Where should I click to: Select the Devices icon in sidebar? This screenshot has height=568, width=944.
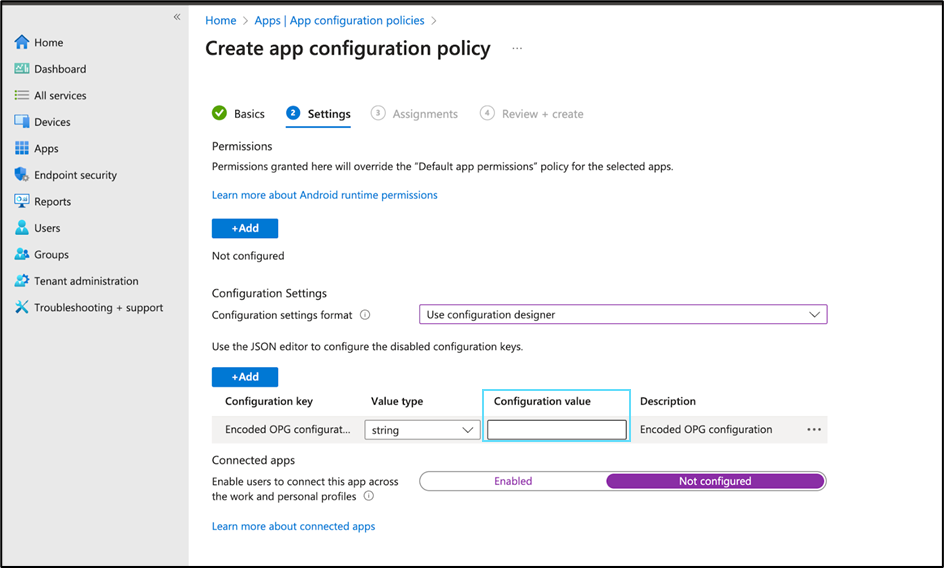pyautogui.click(x=22, y=122)
